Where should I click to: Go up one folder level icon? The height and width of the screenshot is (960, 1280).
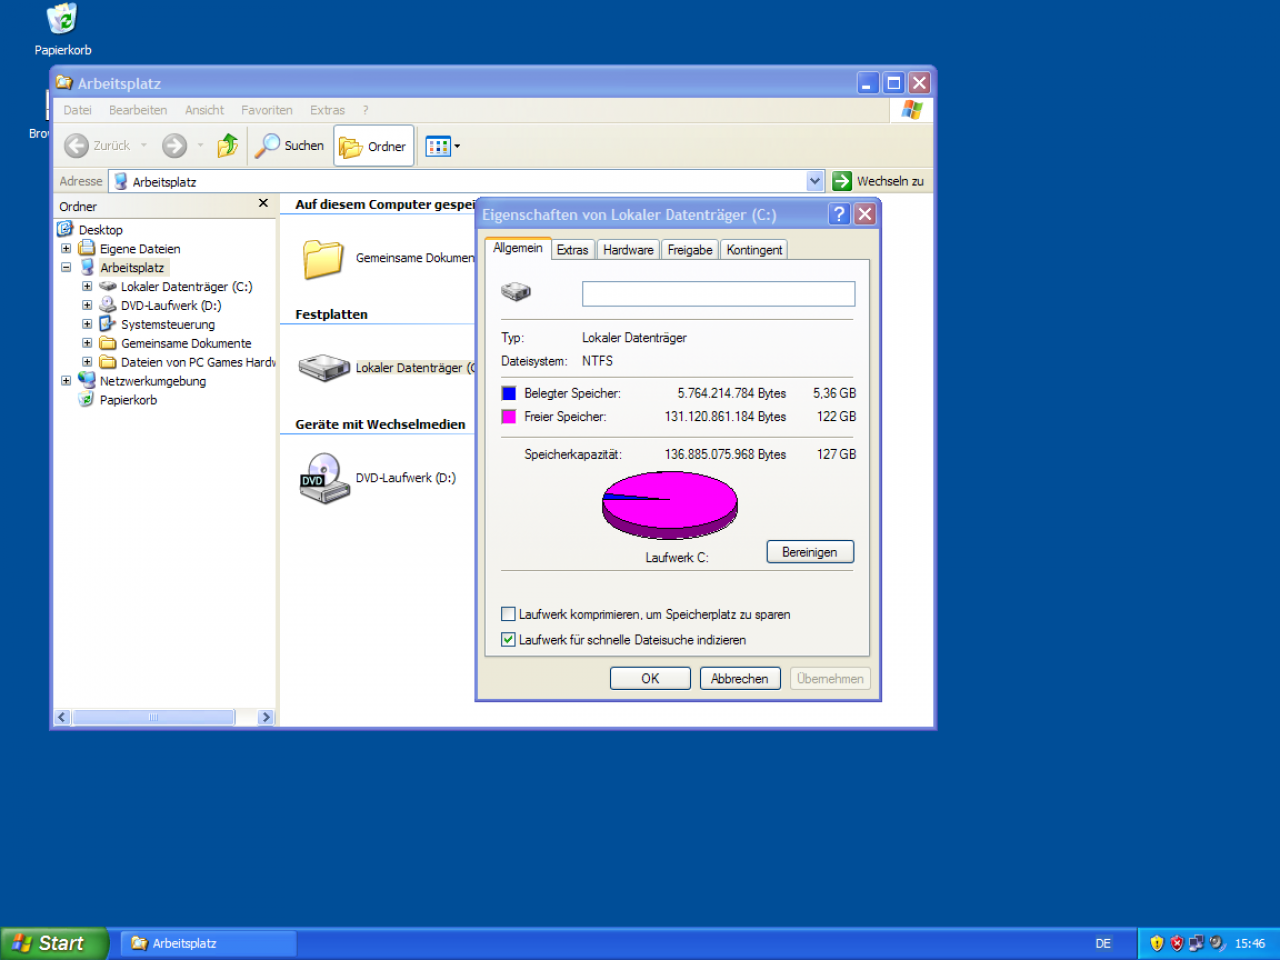(x=228, y=146)
